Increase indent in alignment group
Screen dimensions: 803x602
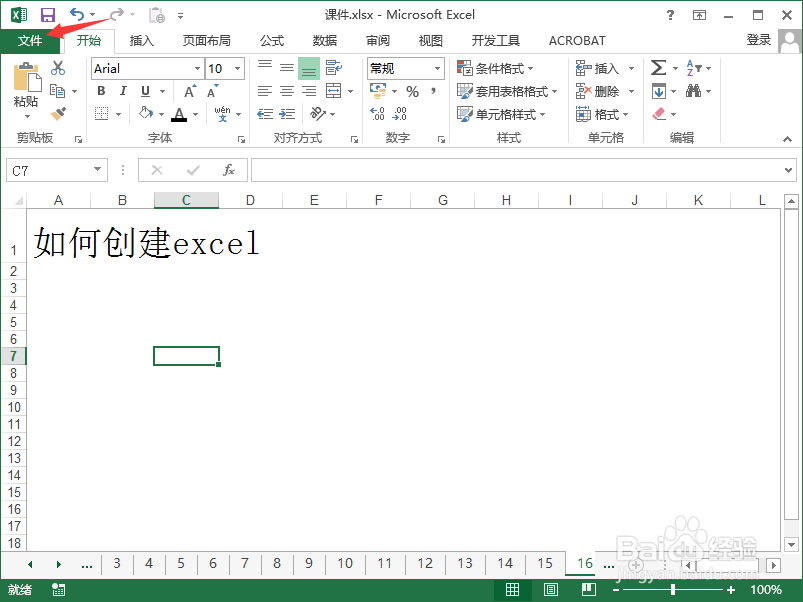pyautogui.click(x=287, y=114)
